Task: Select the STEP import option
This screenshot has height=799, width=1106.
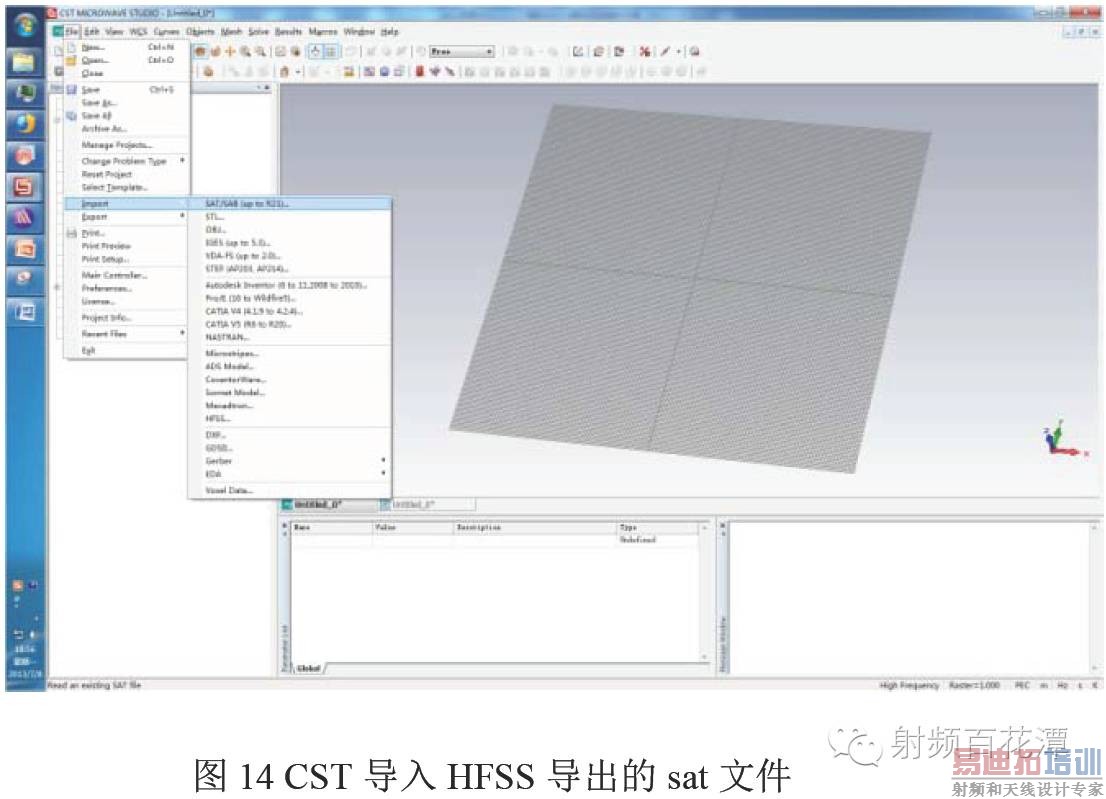Action: 290,269
